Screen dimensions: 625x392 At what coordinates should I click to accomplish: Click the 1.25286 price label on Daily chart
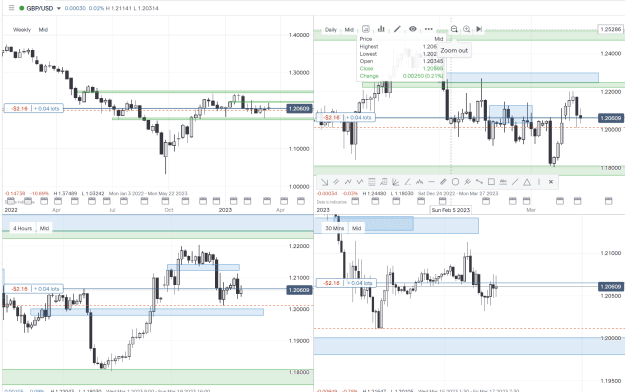pyautogui.click(x=611, y=29)
